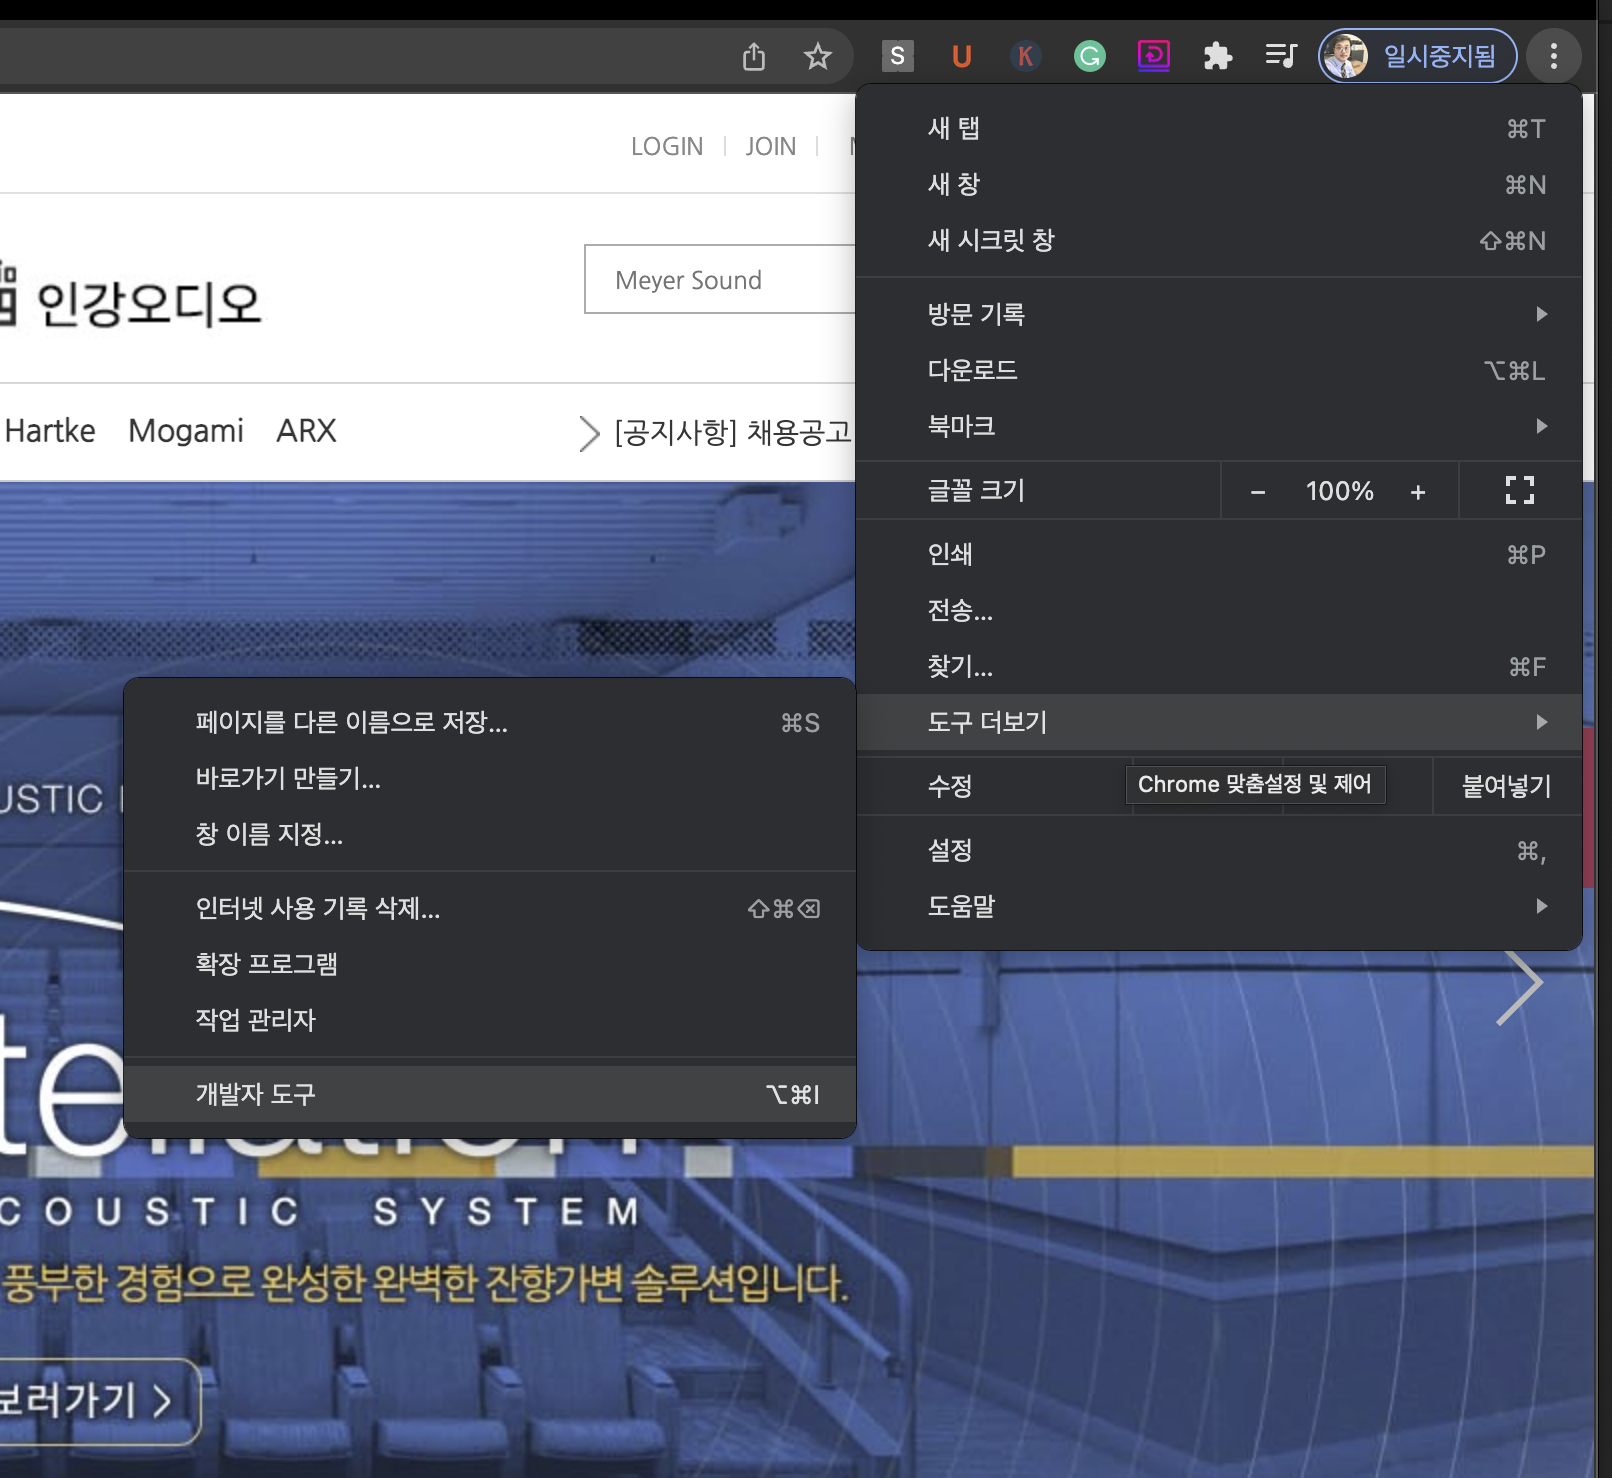Expand the 도구 더보기 more tools submenu
The width and height of the screenshot is (1612, 1478).
coord(1219,722)
